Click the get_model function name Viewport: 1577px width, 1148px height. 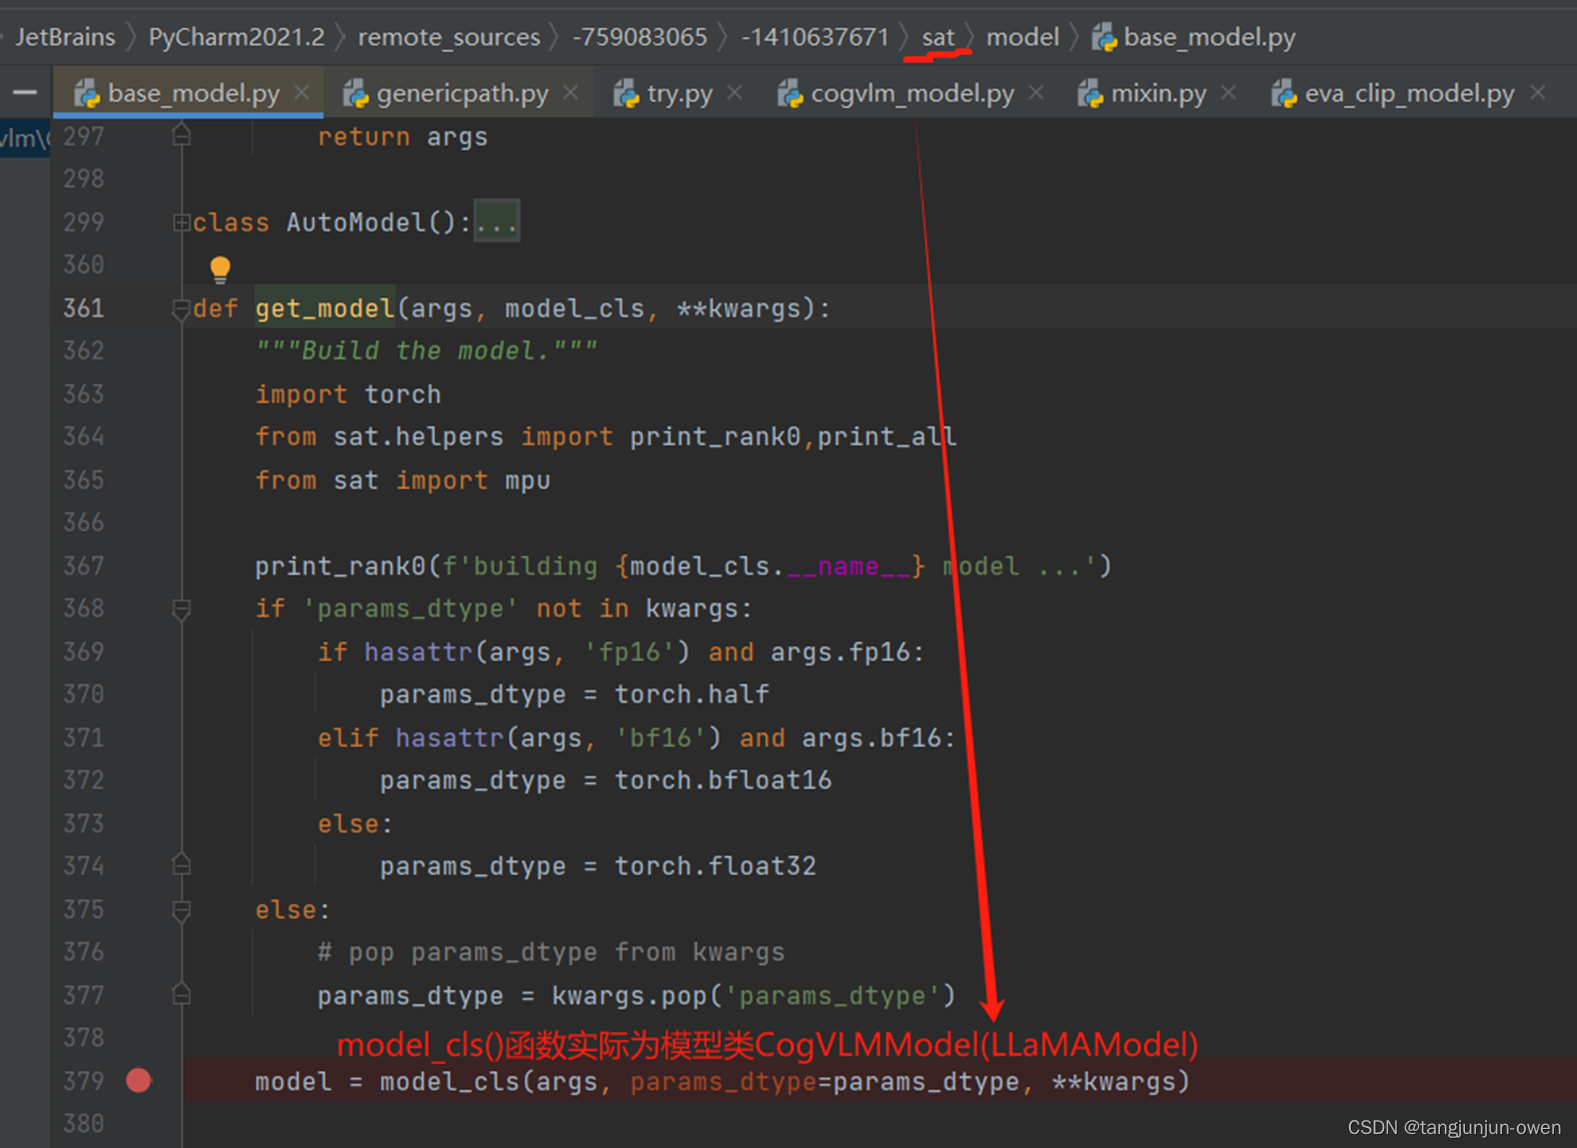tap(325, 308)
